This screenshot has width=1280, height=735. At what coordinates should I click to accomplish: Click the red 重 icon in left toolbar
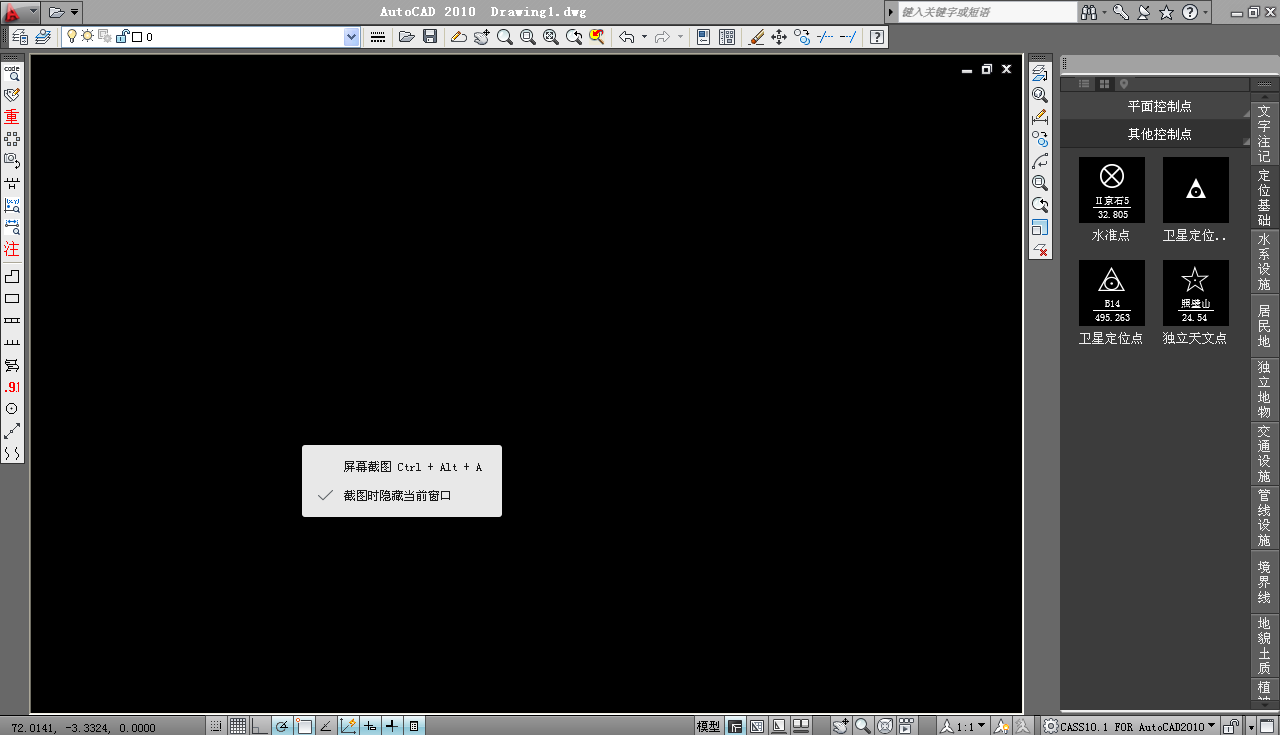click(12, 116)
